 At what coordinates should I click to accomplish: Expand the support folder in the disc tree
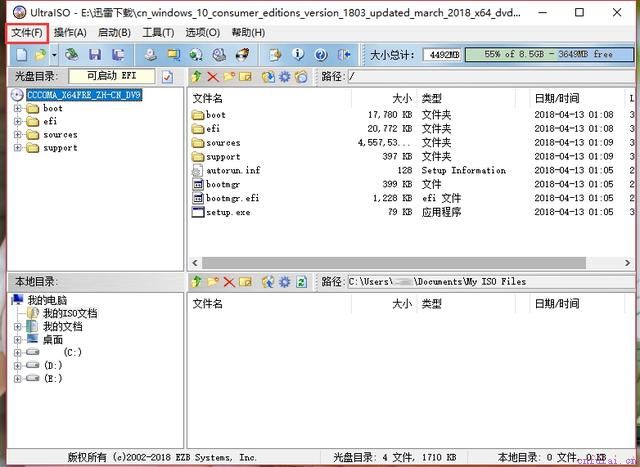pos(18,148)
